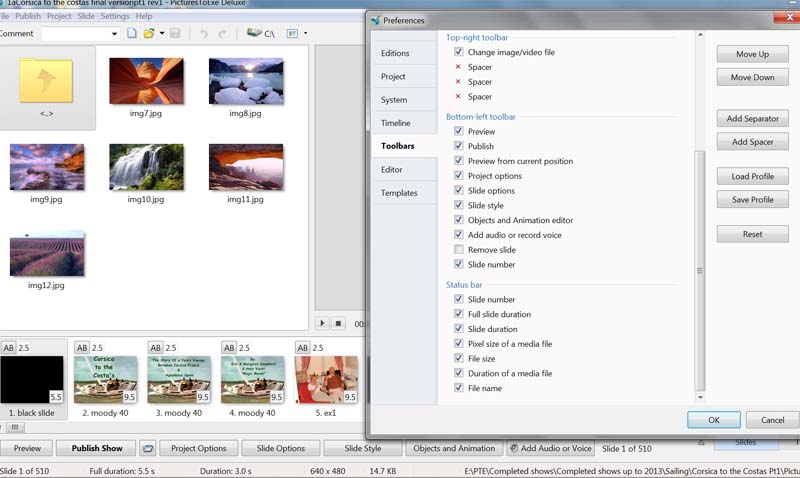Image resolution: width=800 pixels, height=478 pixels.
Task: Toggle Full slide duration checkbox
Action: pos(459,314)
